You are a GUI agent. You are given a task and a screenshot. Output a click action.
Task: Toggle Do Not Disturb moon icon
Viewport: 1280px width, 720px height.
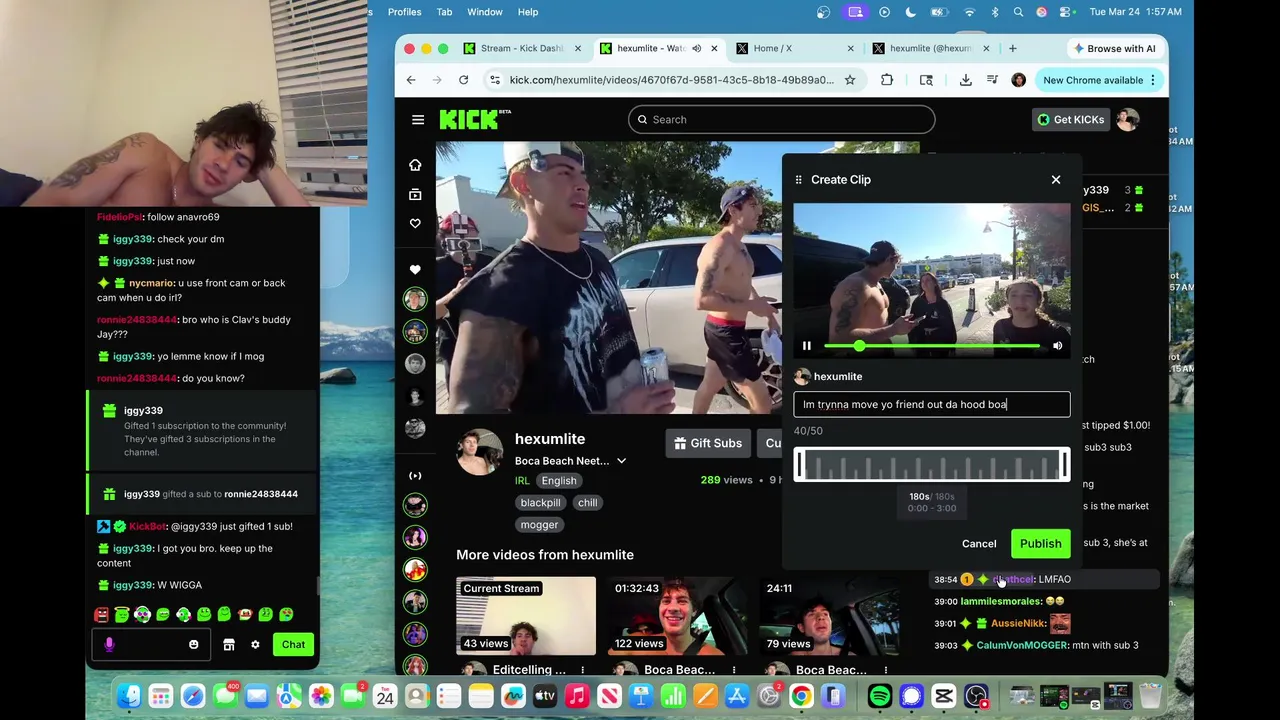point(911,12)
